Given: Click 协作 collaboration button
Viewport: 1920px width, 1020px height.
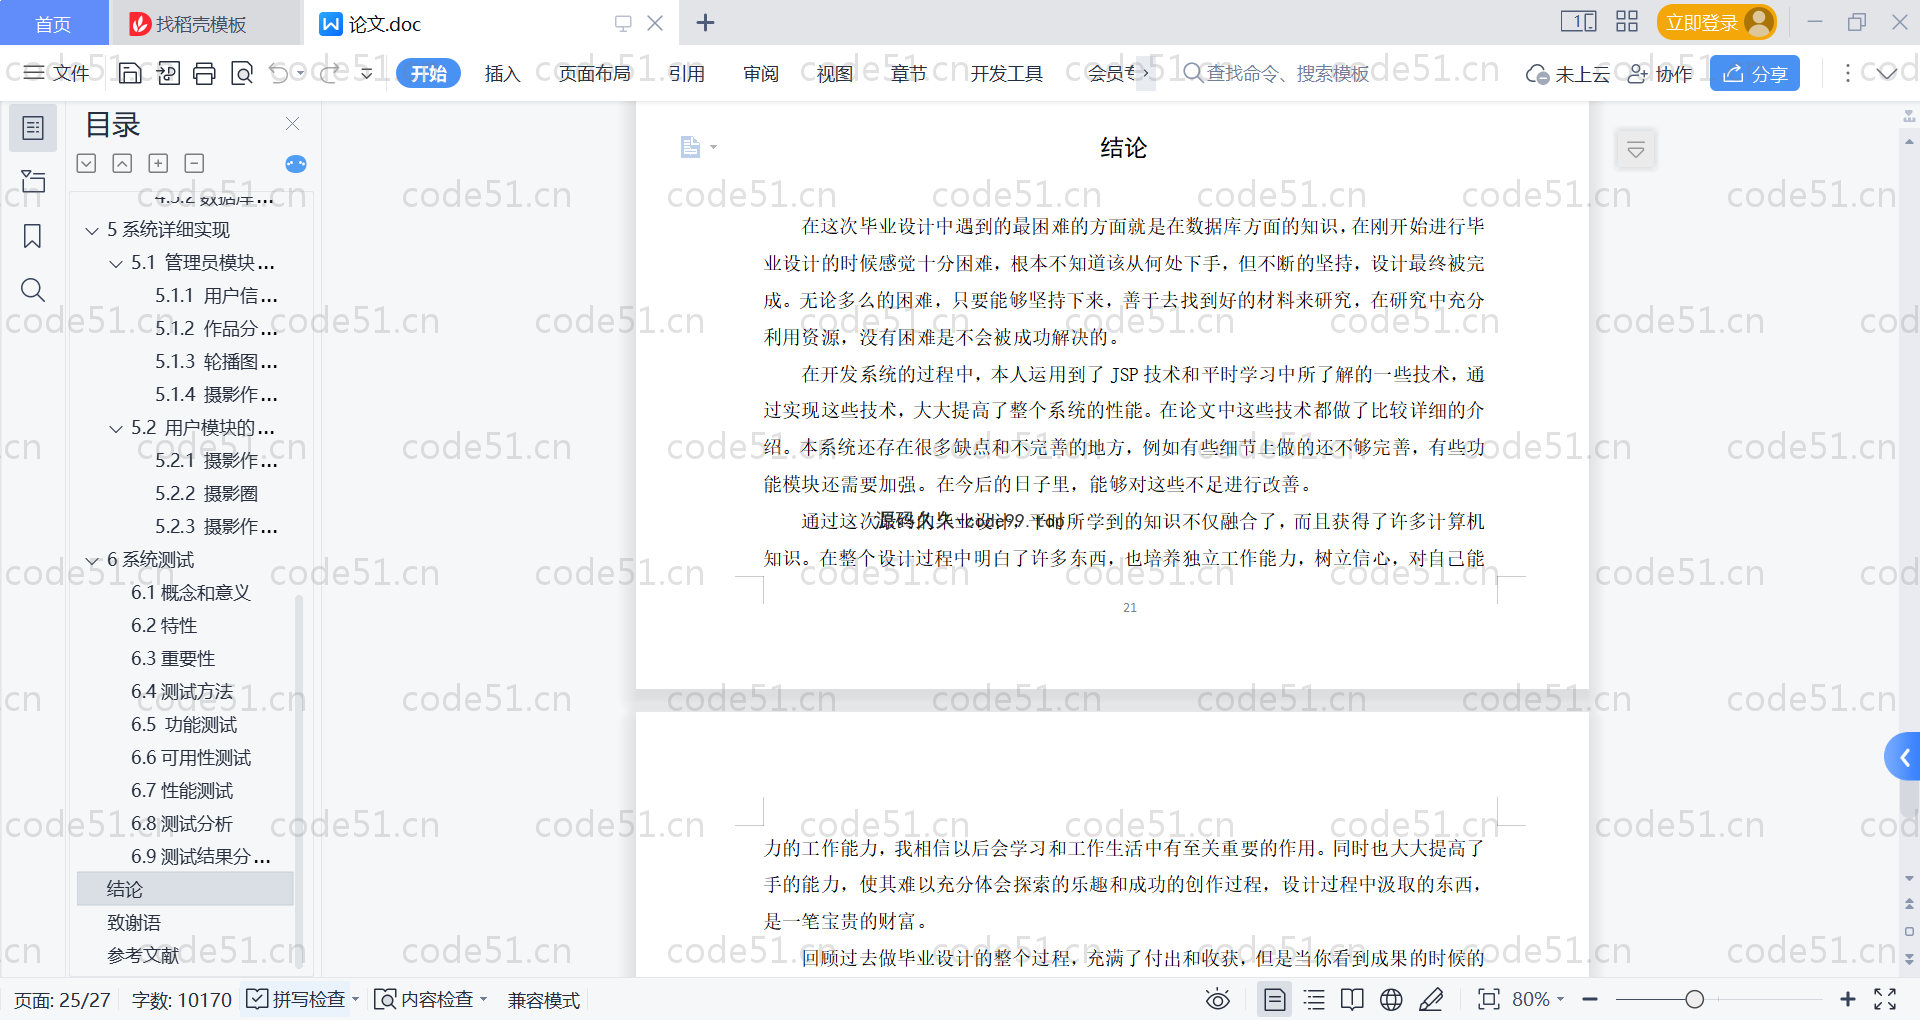Looking at the screenshot, I should point(1660,73).
